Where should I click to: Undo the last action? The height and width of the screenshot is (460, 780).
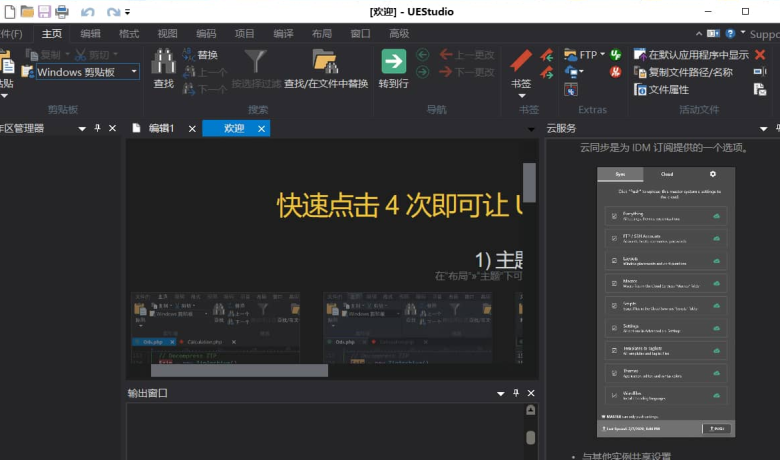(x=88, y=11)
